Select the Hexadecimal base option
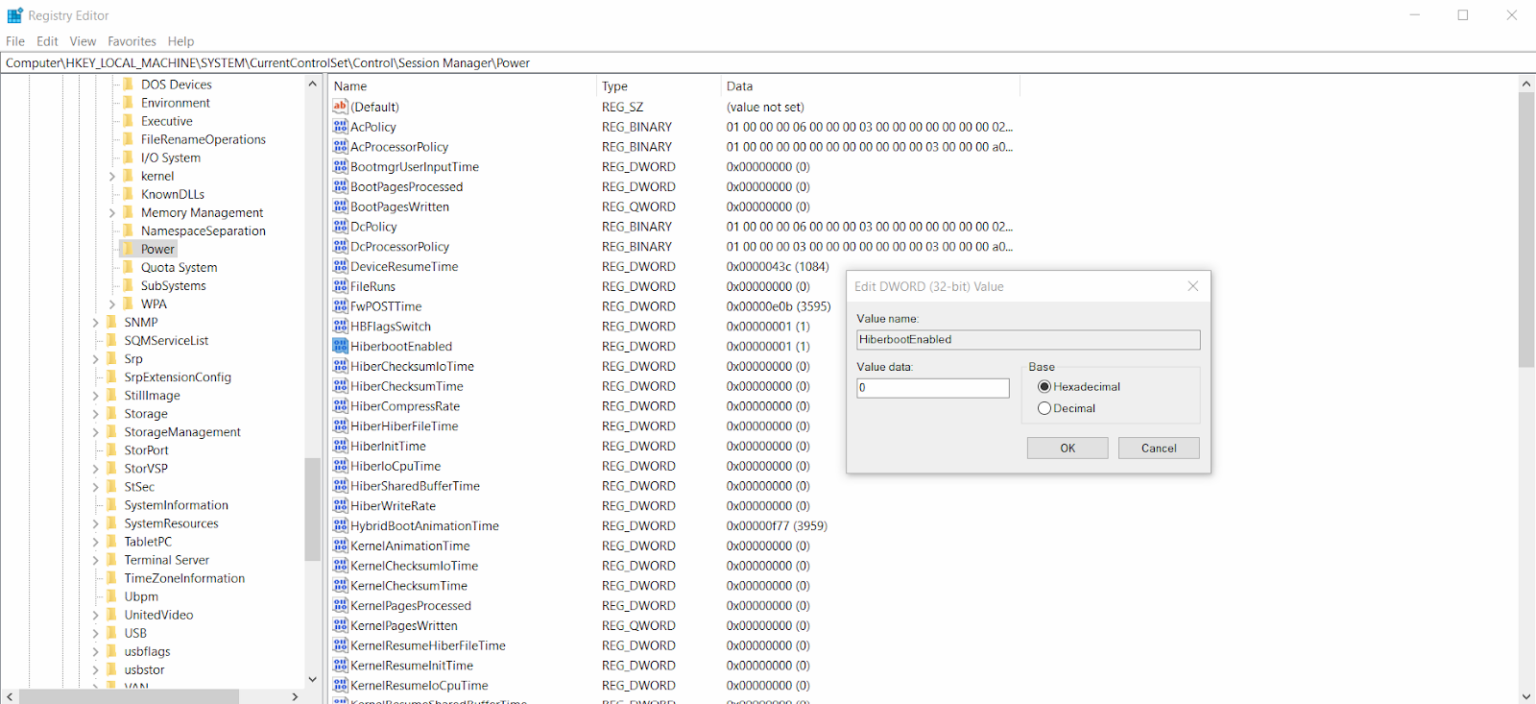1536x704 pixels. [x=1043, y=388]
